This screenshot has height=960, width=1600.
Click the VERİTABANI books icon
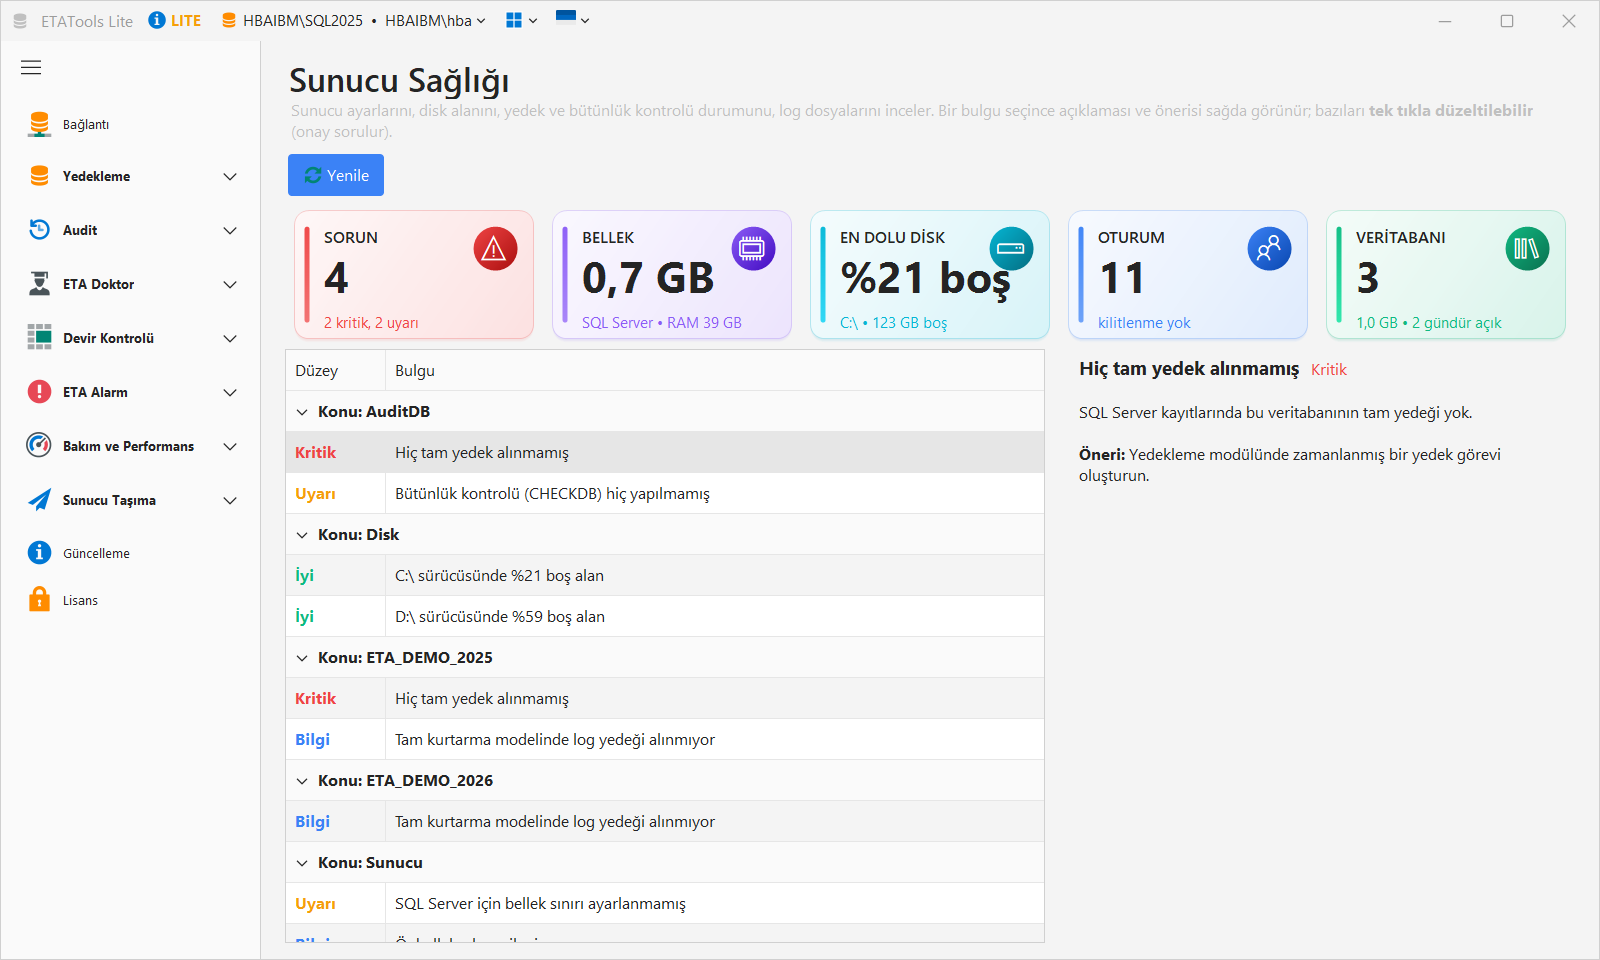coord(1527,249)
